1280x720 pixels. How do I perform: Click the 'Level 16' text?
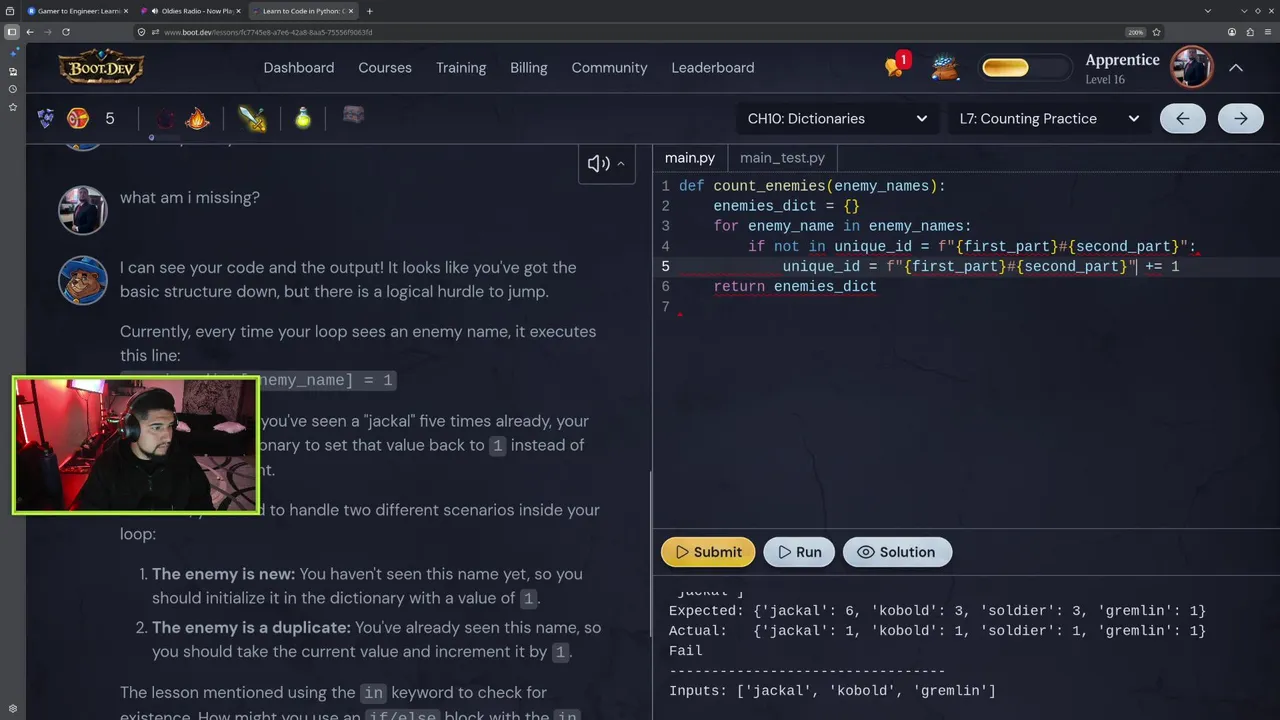coord(1105,80)
